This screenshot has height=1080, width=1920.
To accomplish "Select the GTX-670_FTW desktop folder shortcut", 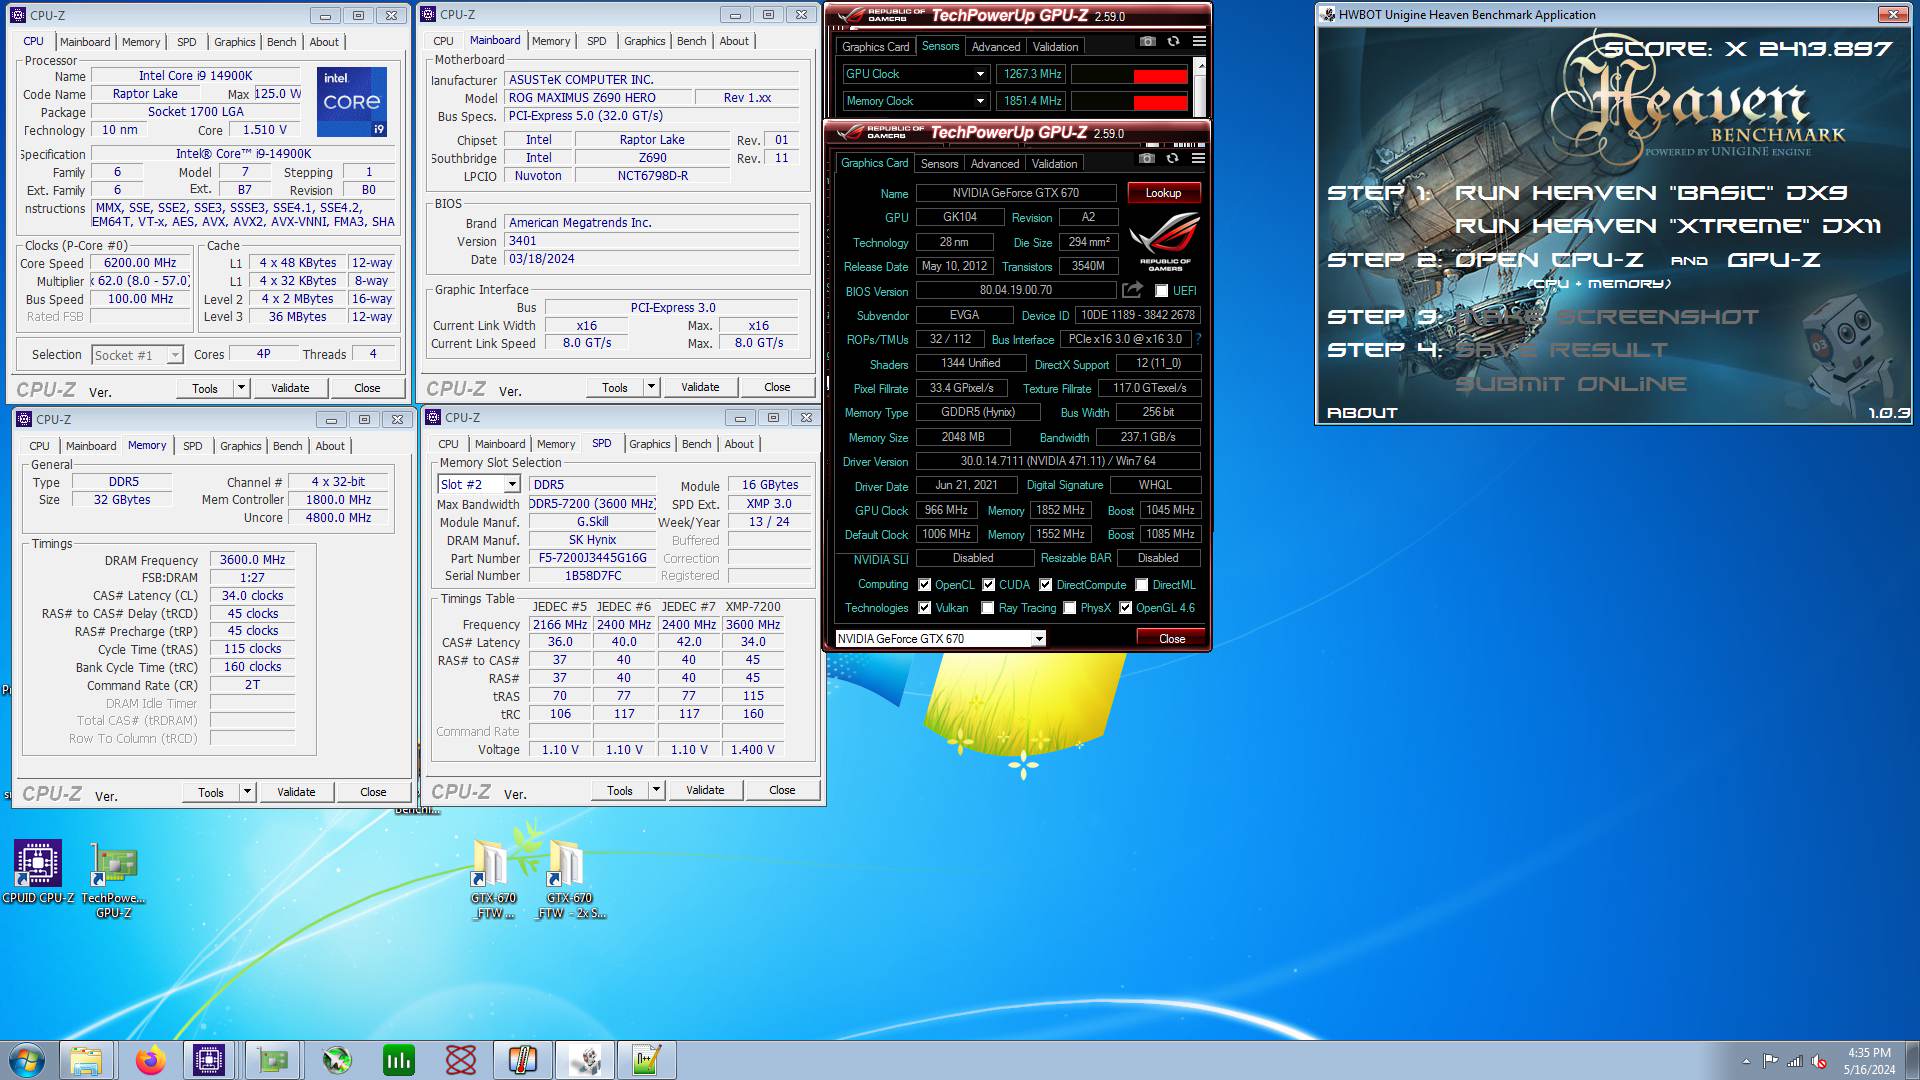I will (492, 880).
